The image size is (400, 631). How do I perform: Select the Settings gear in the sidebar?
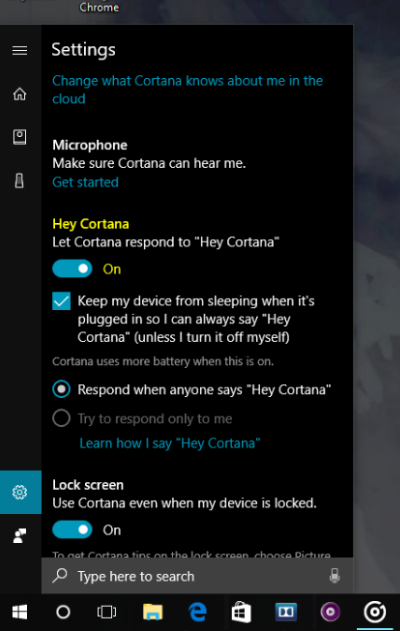[20, 492]
